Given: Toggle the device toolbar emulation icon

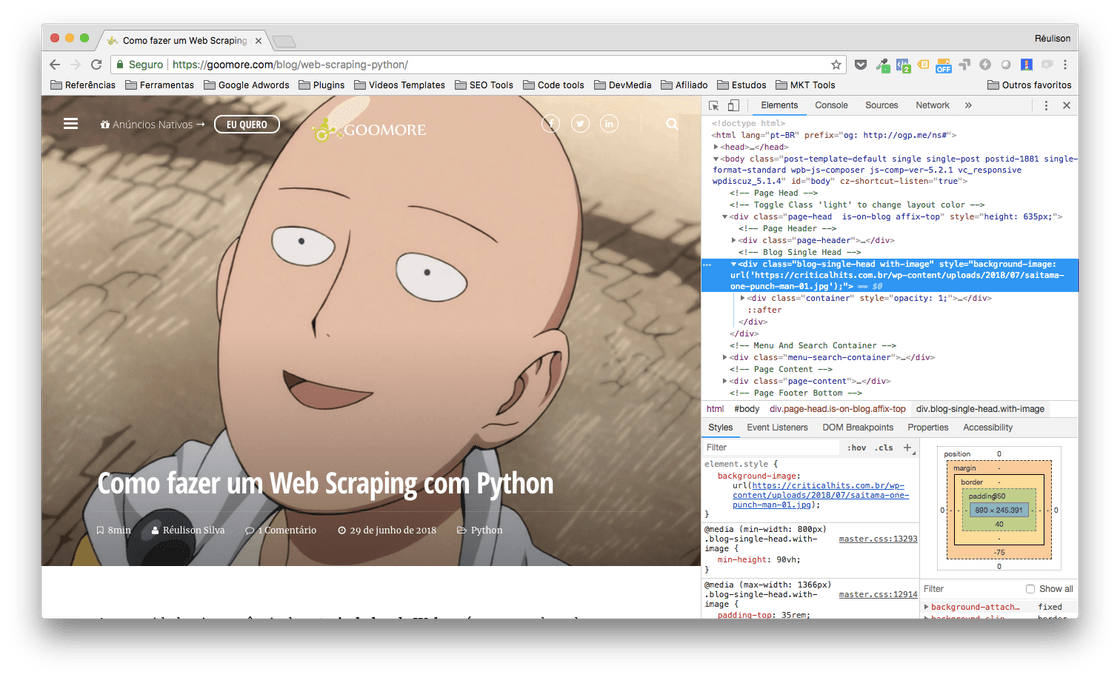Looking at the screenshot, I should pyautogui.click(x=733, y=105).
